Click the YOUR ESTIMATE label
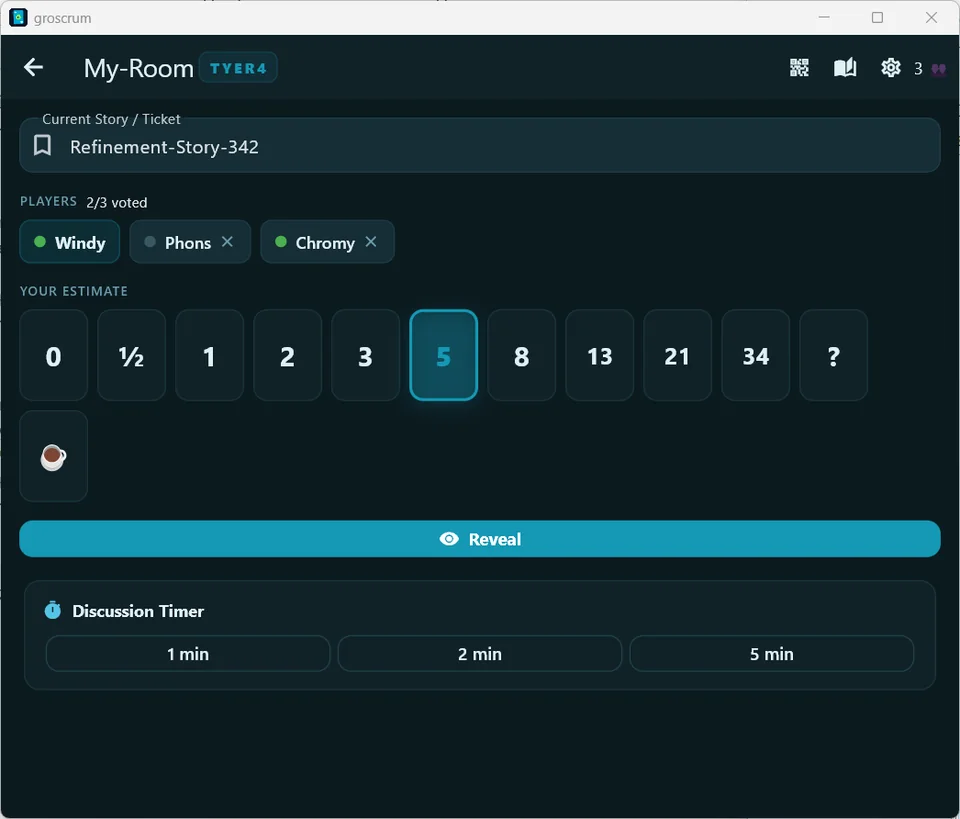 73,291
